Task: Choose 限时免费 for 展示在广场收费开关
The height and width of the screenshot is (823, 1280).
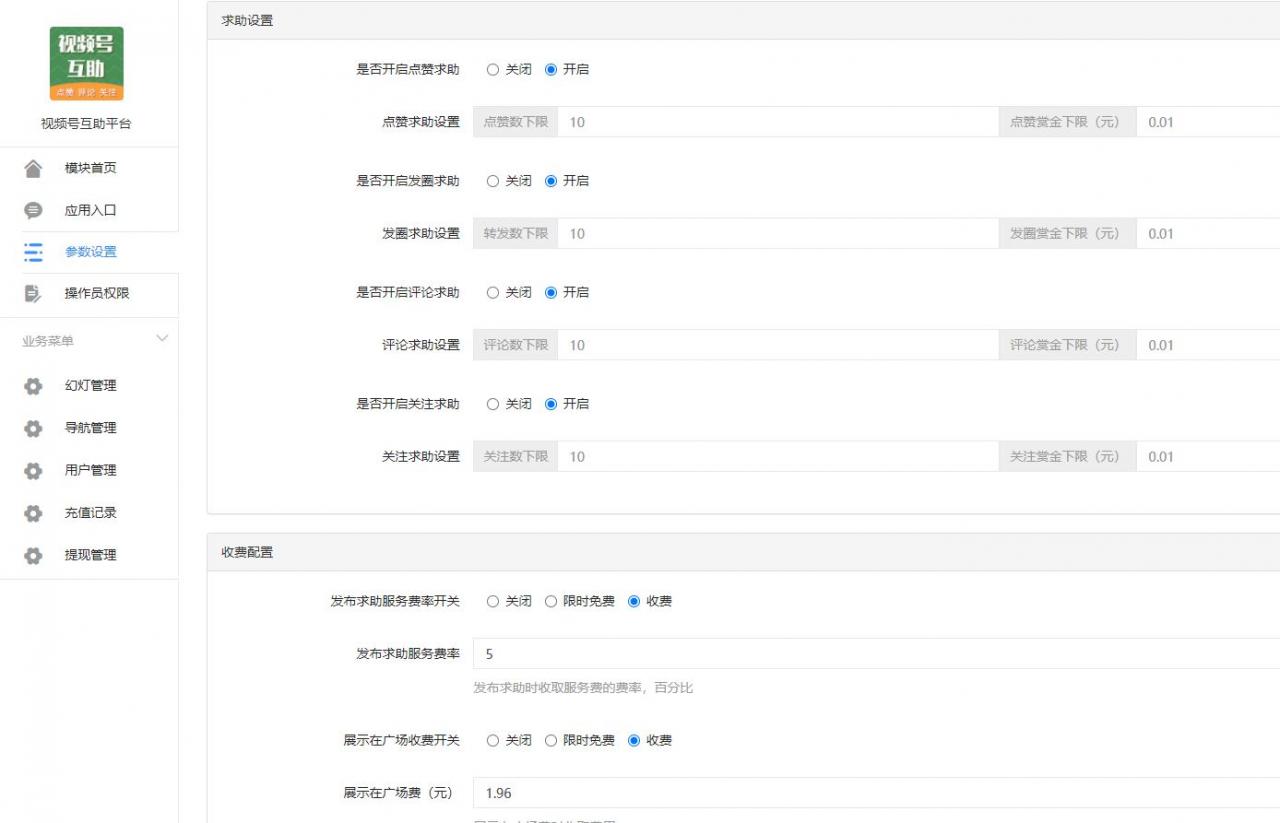Action: [552, 741]
